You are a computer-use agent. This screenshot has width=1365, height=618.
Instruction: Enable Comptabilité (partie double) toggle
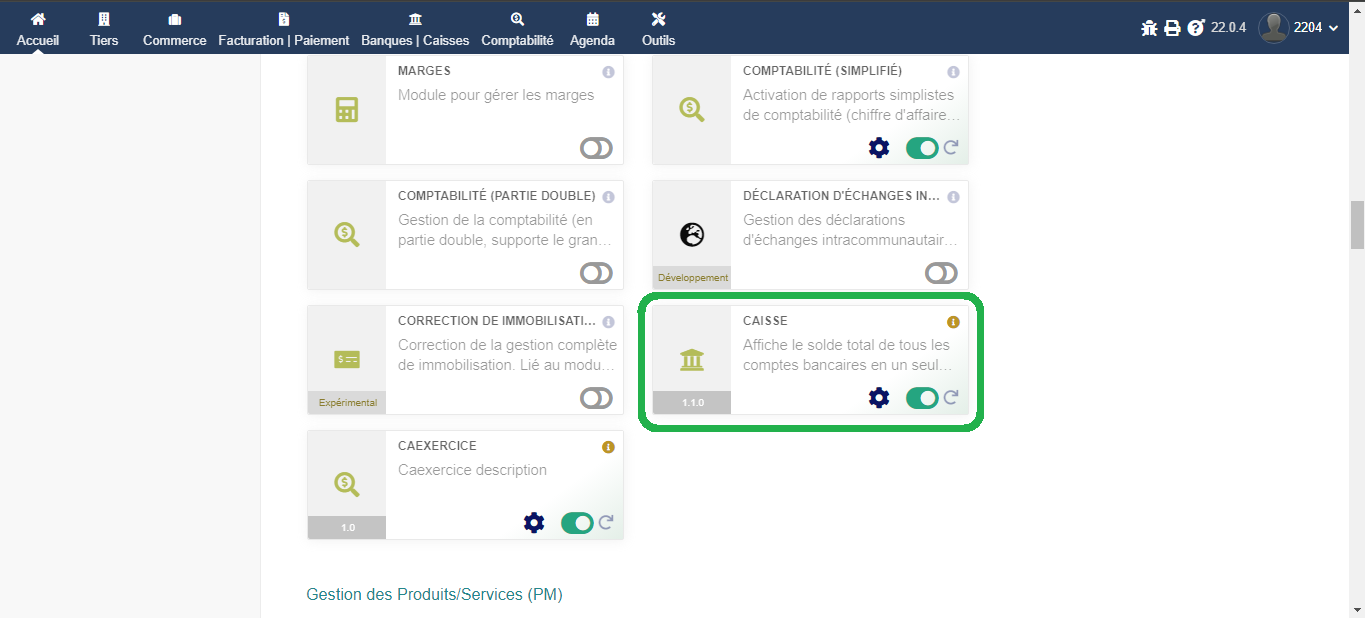pos(596,273)
